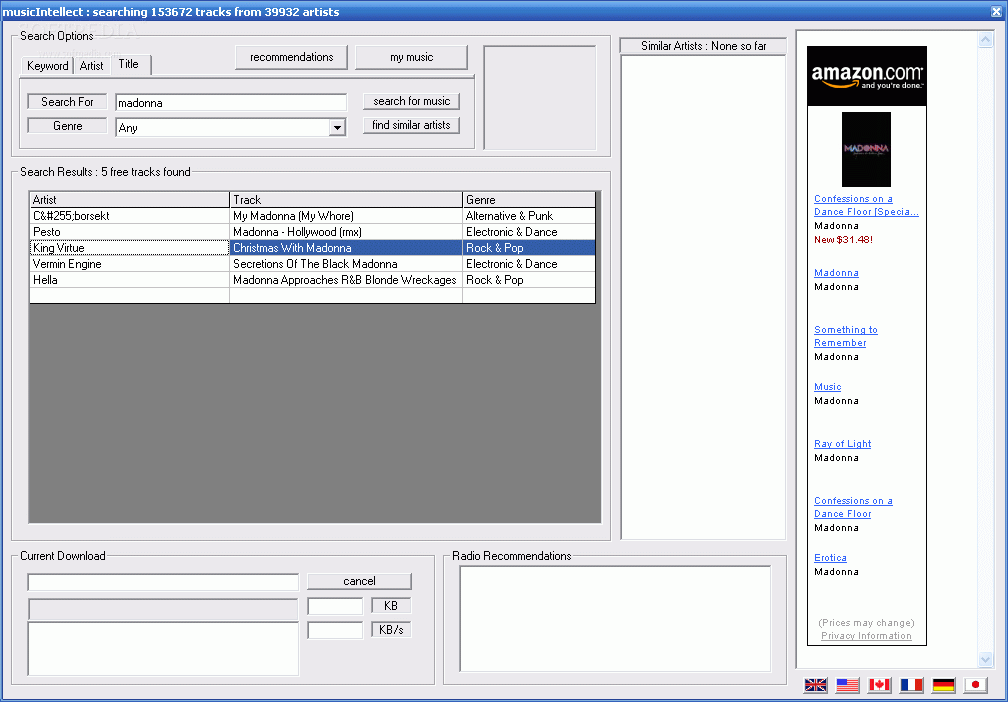Open Confessions on a Dance Floor Special link
This screenshot has width=1008, height=702.
coord(866,205)
